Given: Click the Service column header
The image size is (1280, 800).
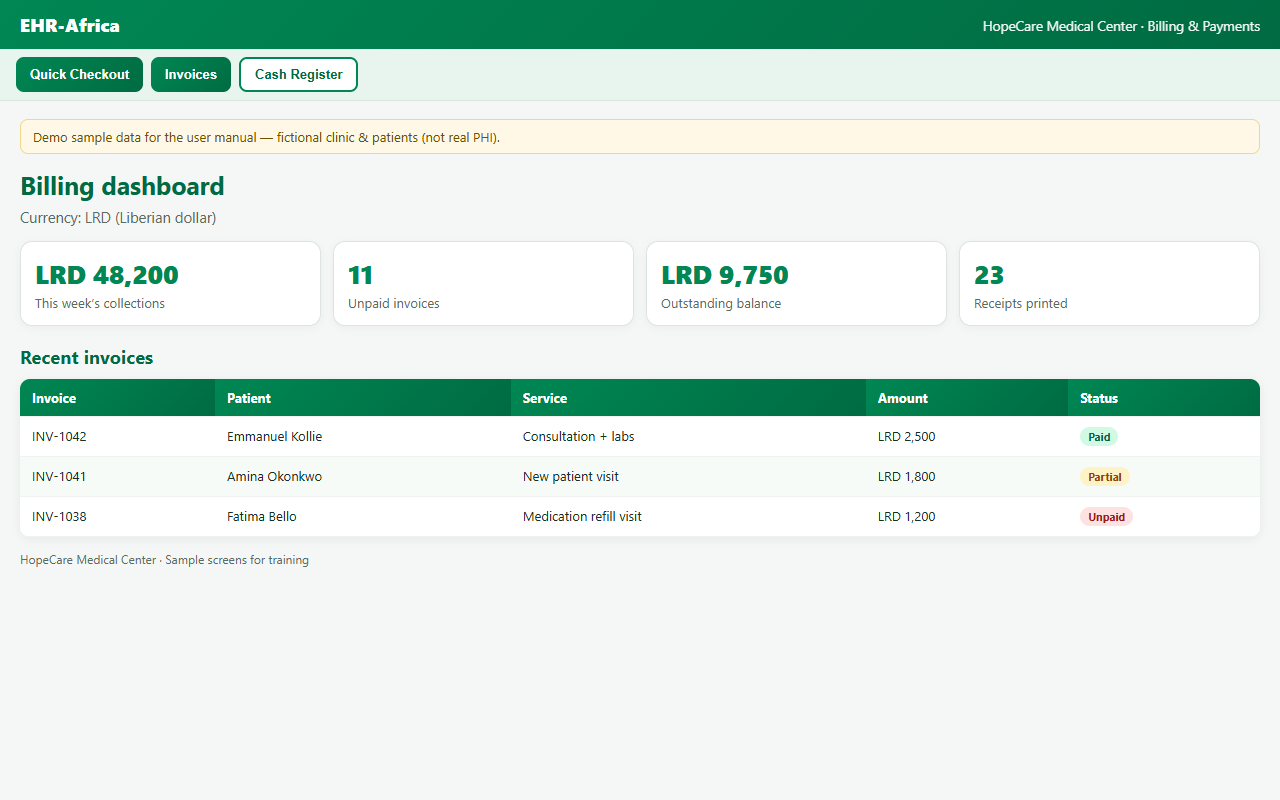Looking at the screenshot, I should pos(688,398).
